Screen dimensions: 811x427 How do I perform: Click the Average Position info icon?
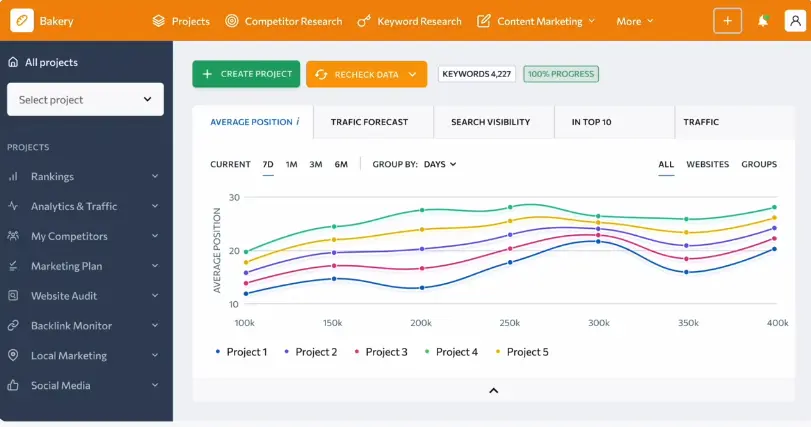point(298,121)
